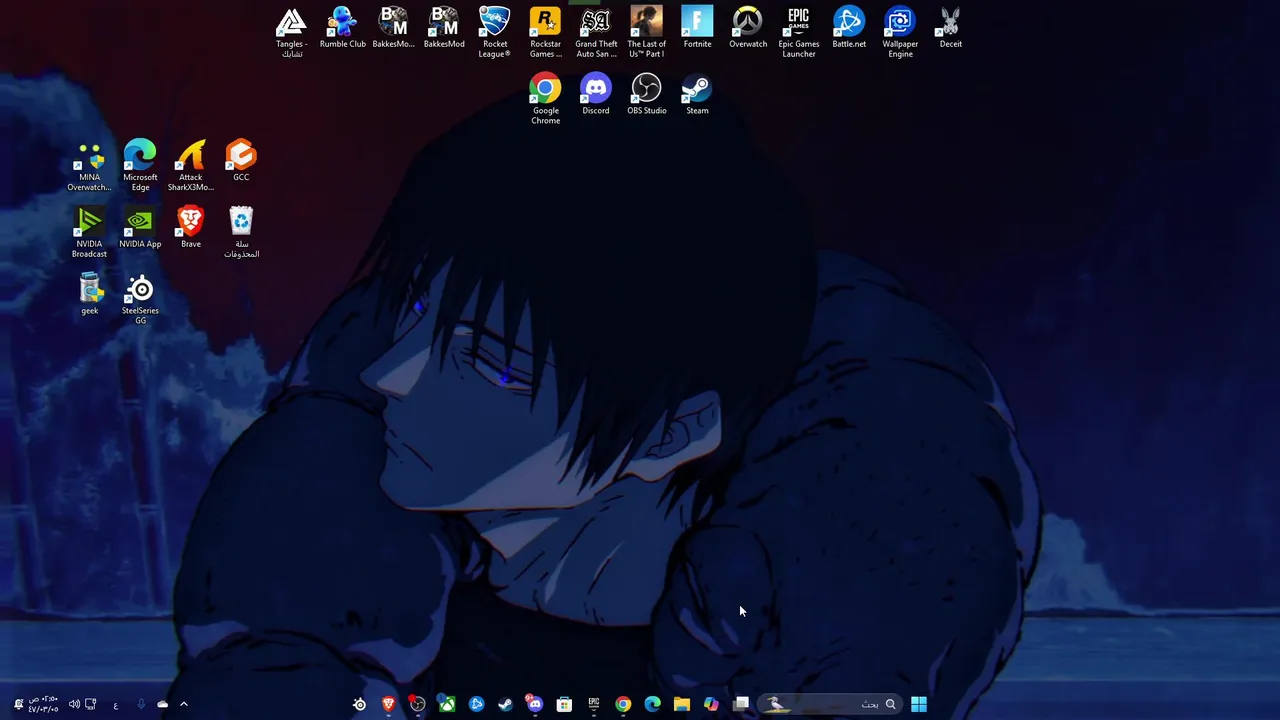Open SteelSeries GG from the taskbar
Screen dimensions: 1280x720
point(359,704)
